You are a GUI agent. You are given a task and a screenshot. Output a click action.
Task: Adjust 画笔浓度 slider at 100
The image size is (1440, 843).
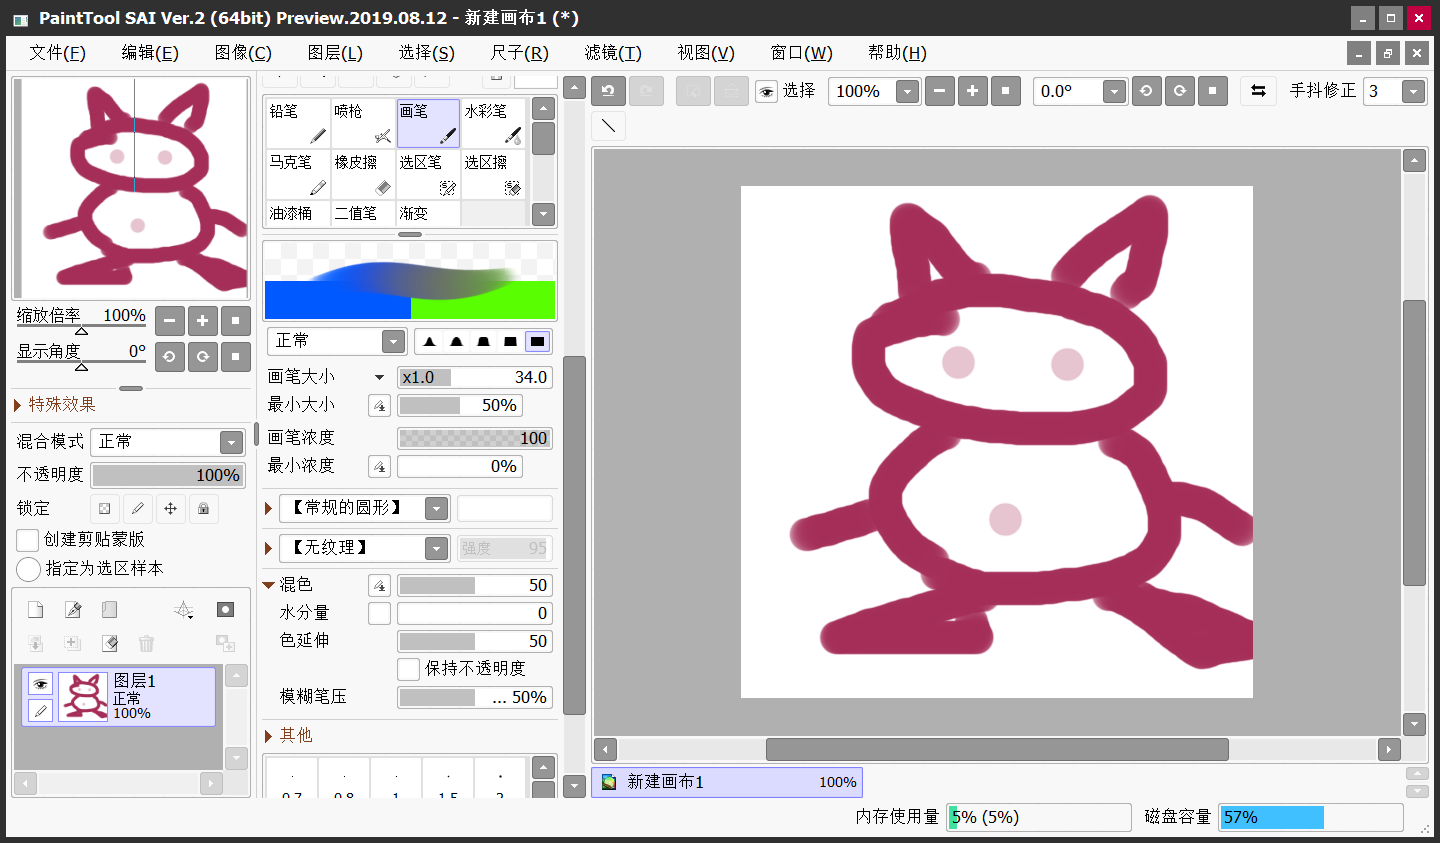click(x=475, y=438)
